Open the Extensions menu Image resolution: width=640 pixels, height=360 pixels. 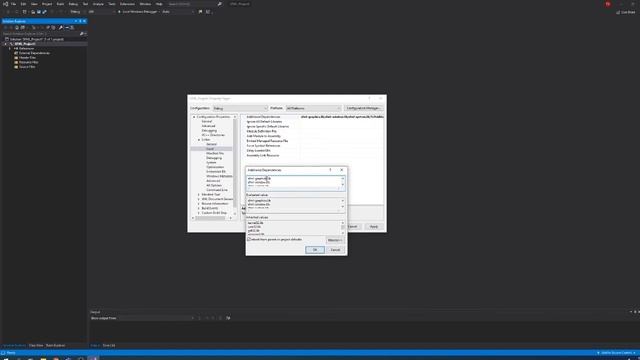pos(127,4)
